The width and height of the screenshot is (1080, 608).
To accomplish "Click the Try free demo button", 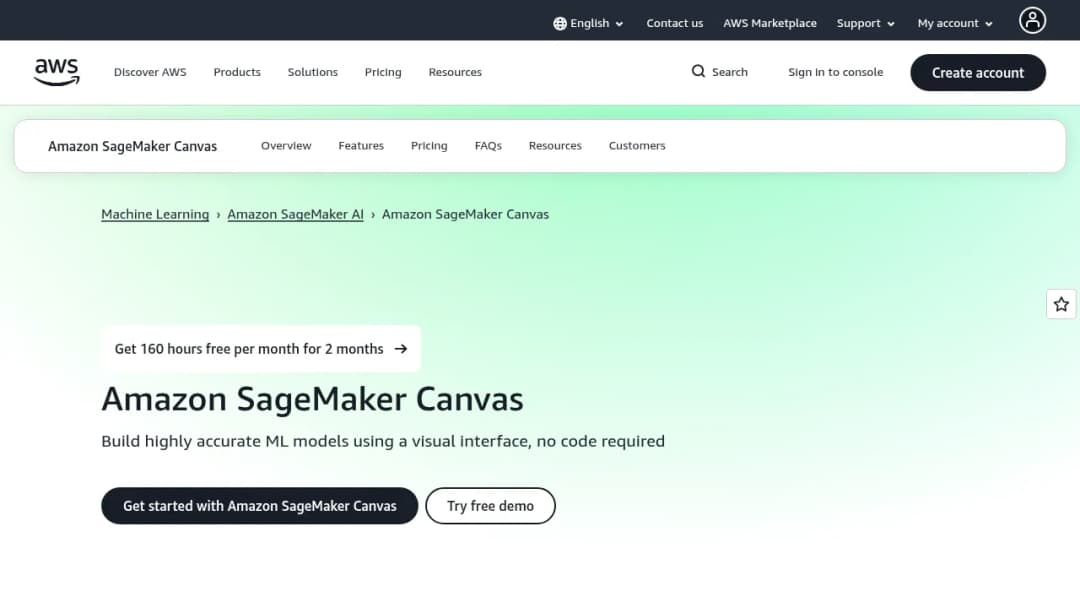I will point(490,505).
